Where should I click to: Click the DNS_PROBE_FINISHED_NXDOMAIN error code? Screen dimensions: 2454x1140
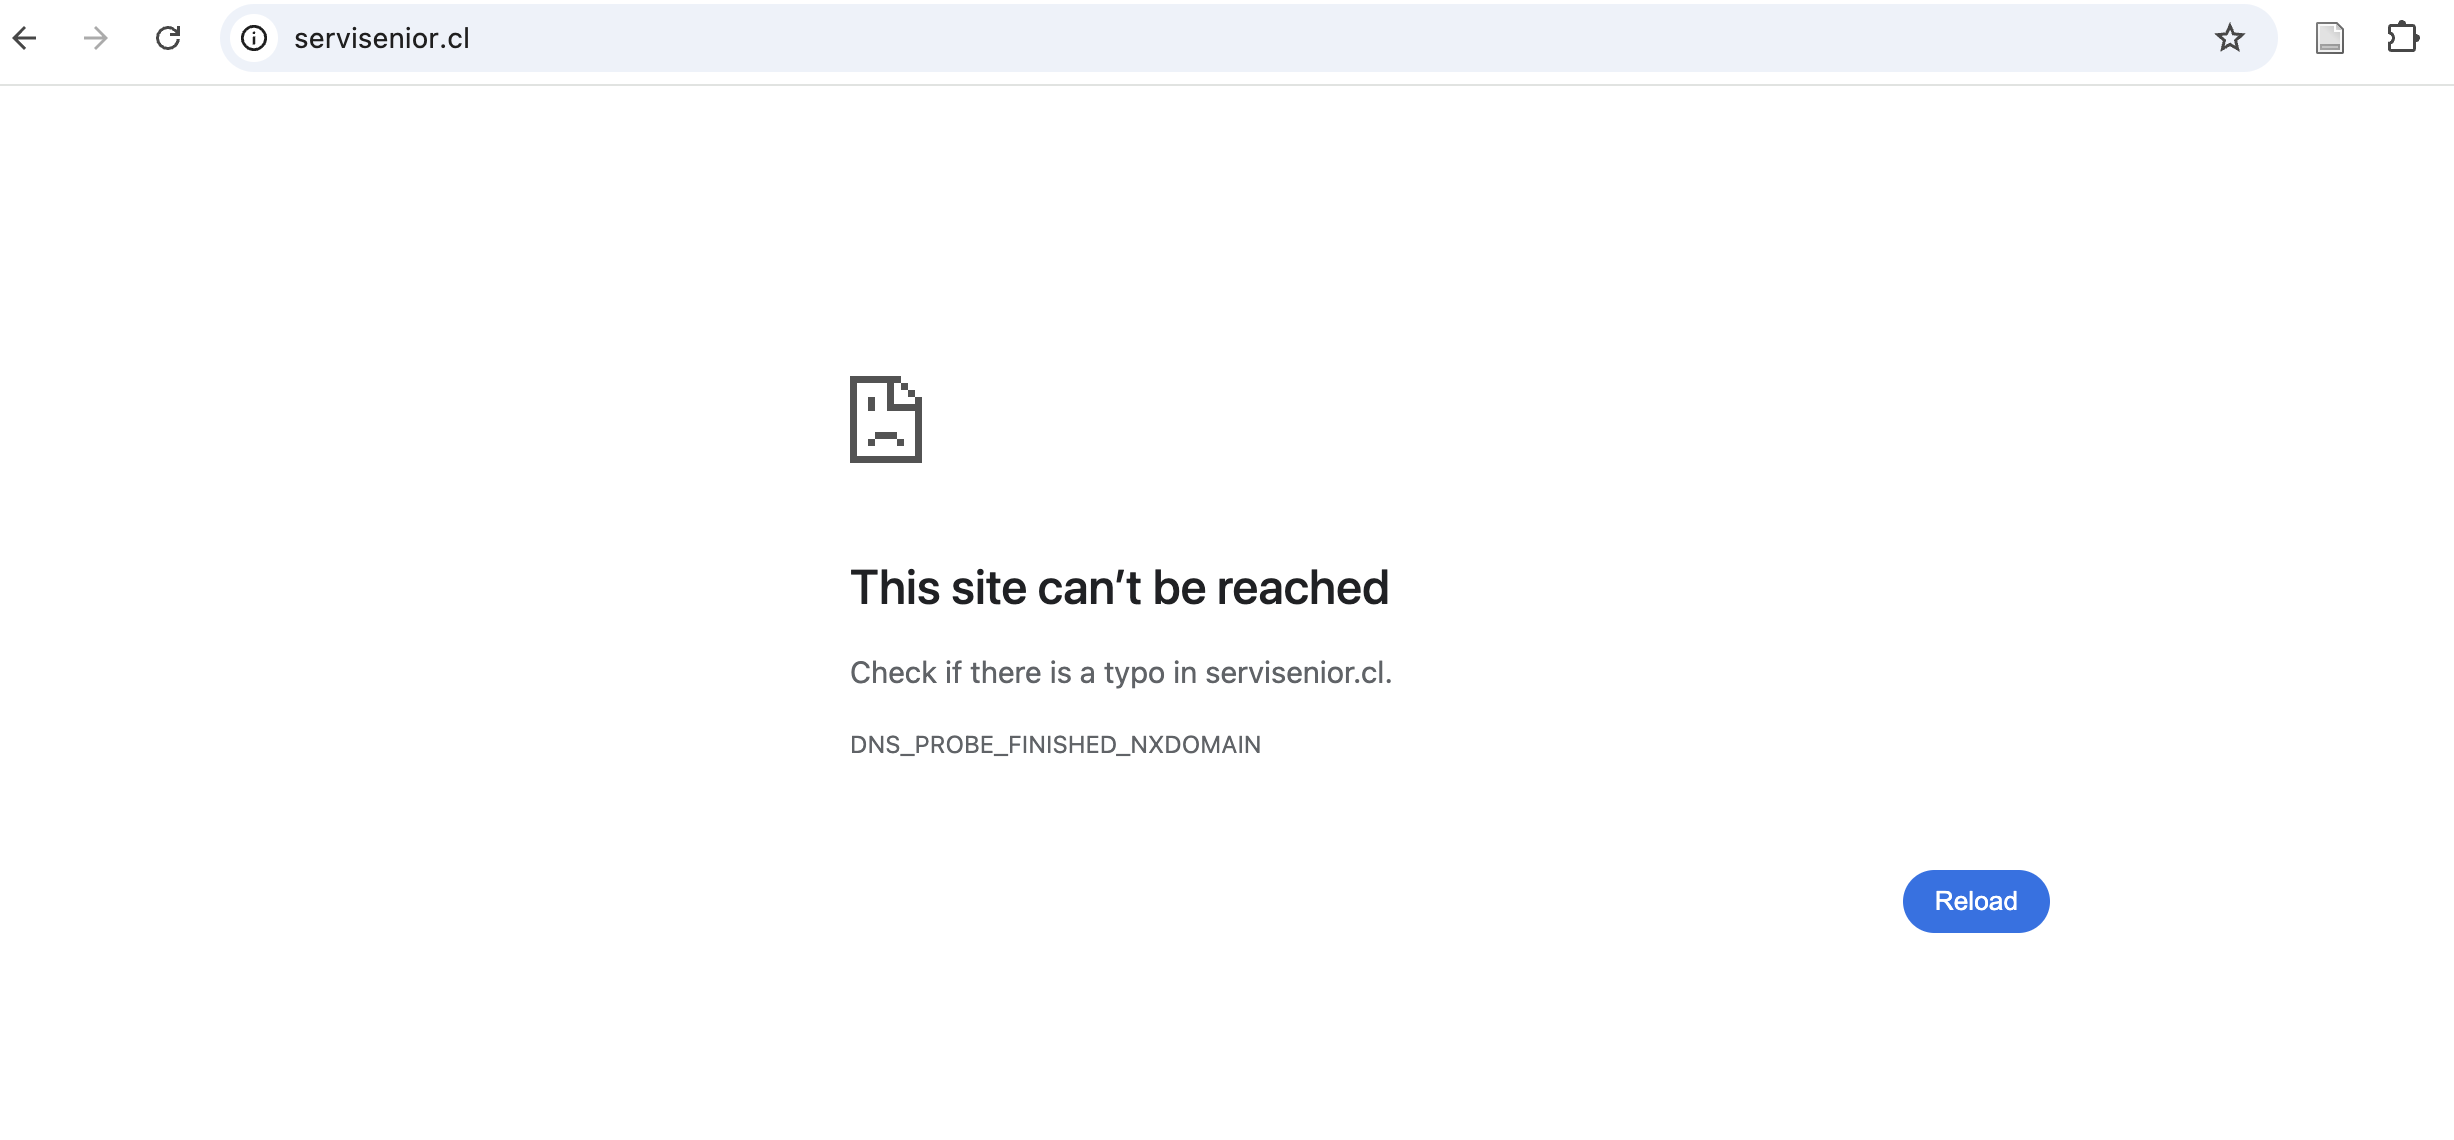click(1055, 745)
